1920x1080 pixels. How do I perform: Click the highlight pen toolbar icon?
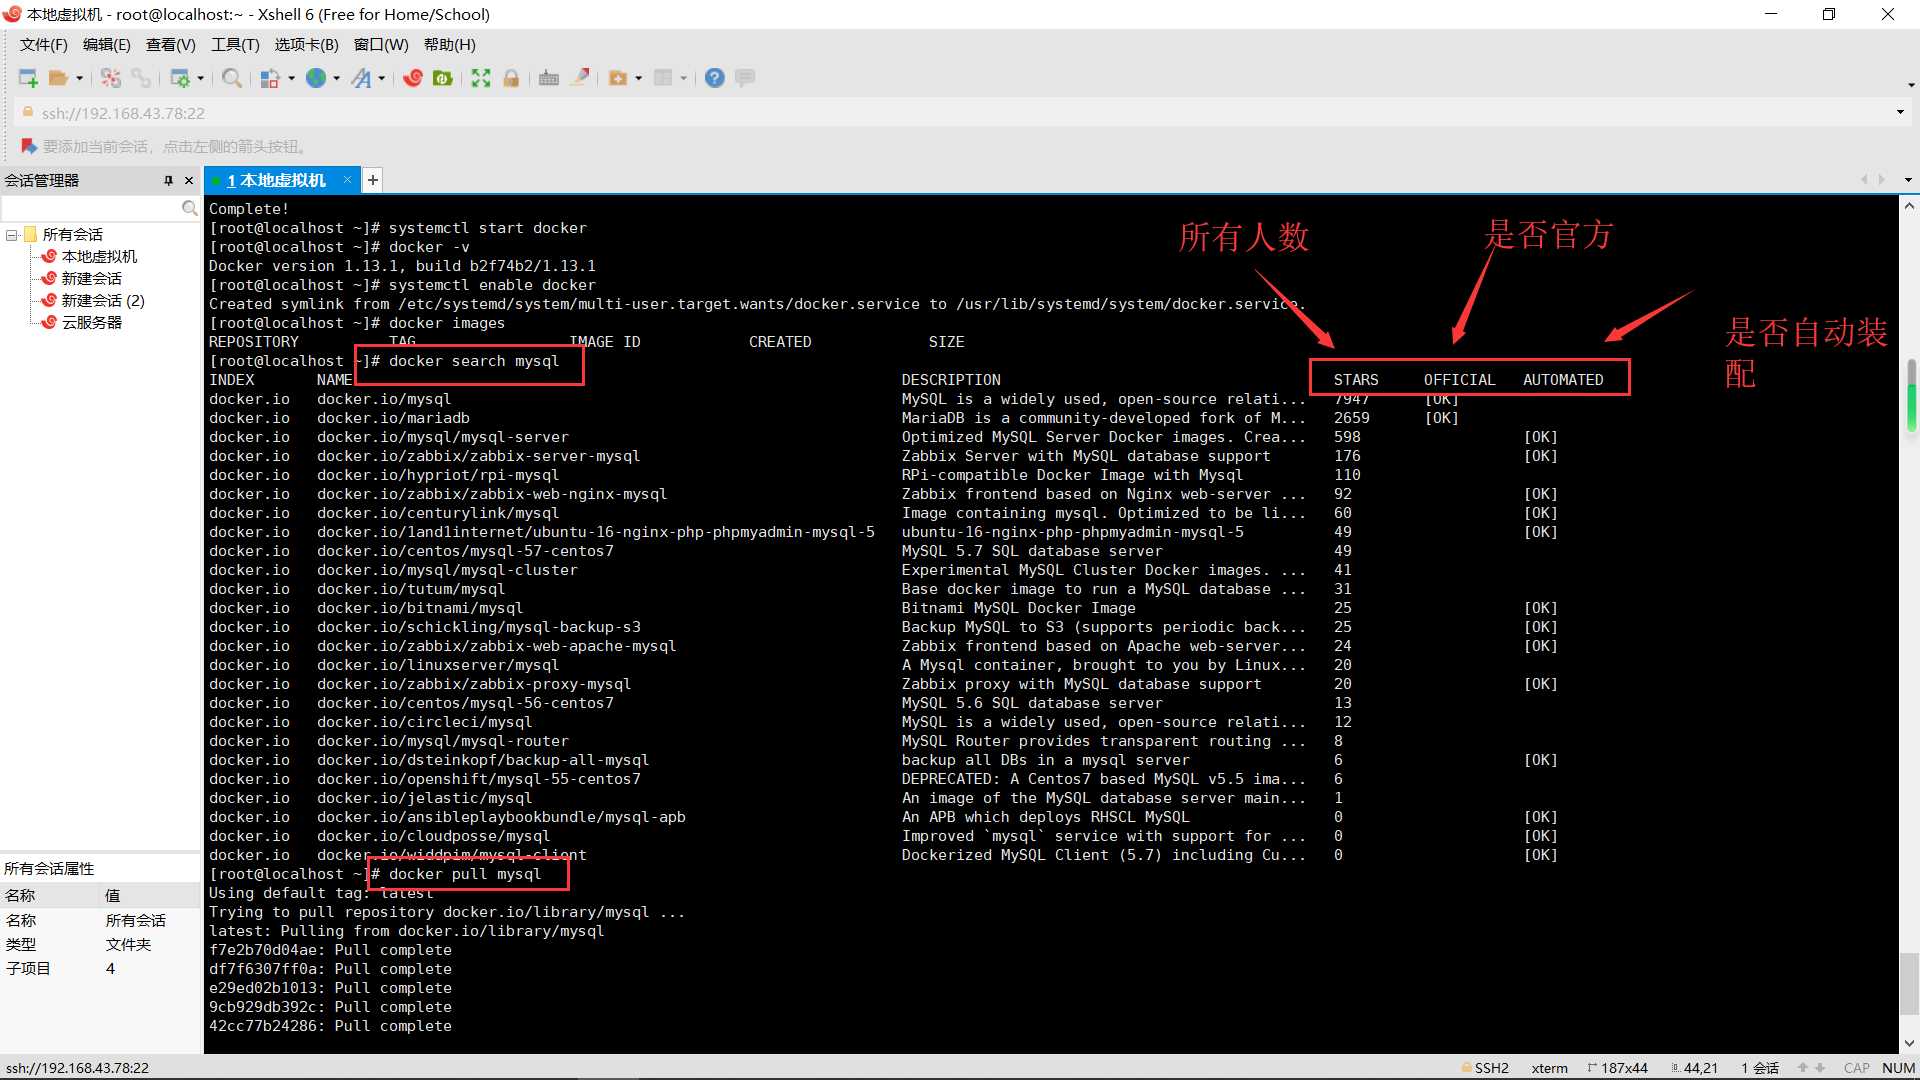tap(580, 78)
